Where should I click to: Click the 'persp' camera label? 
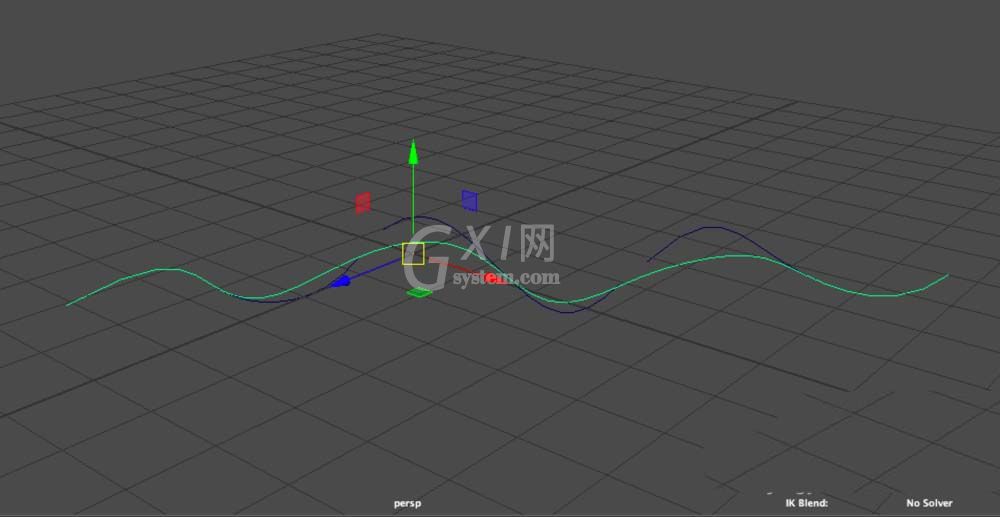coord(408,503)
